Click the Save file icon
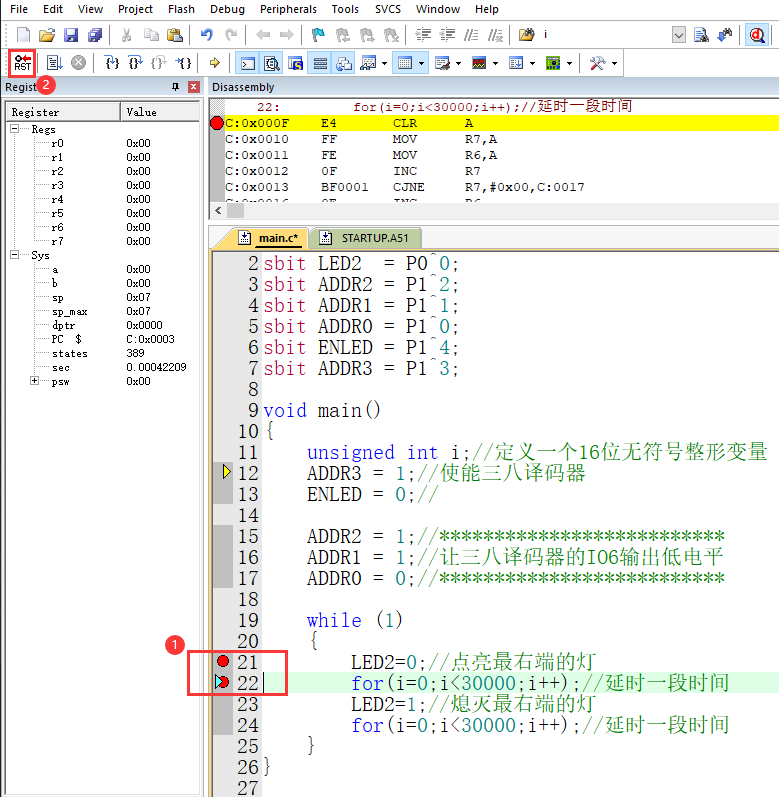 [x=71, y=35]
